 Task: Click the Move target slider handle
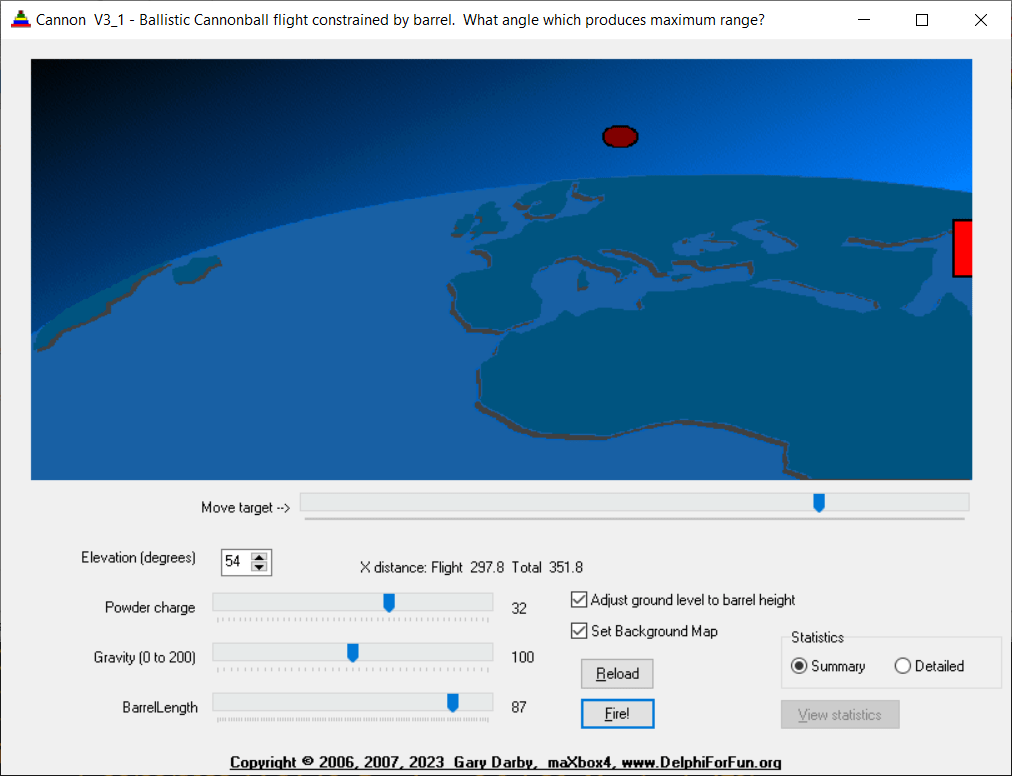(x=819, y=502)
